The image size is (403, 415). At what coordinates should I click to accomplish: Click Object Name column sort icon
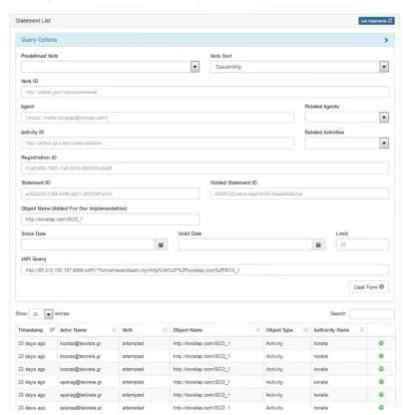[x=258, y=330]
